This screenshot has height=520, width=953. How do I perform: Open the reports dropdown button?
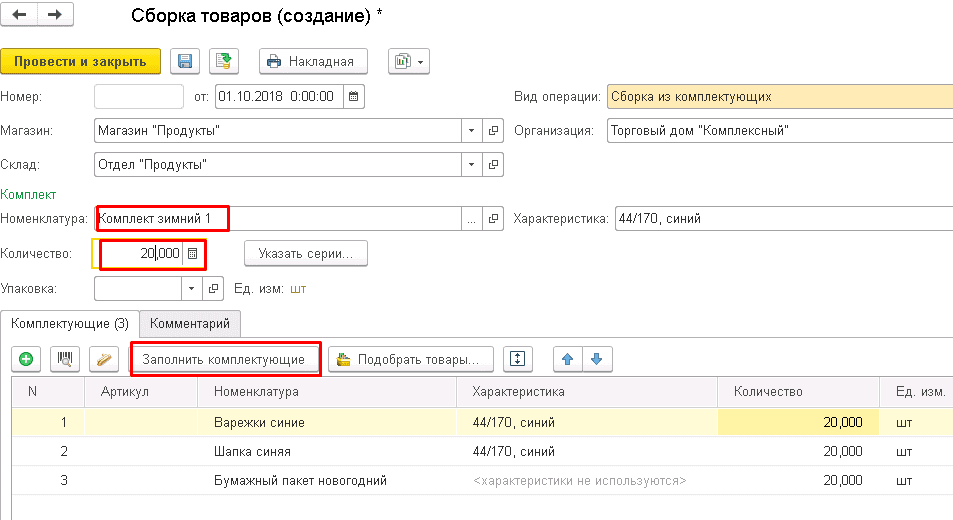click(409, 61)
